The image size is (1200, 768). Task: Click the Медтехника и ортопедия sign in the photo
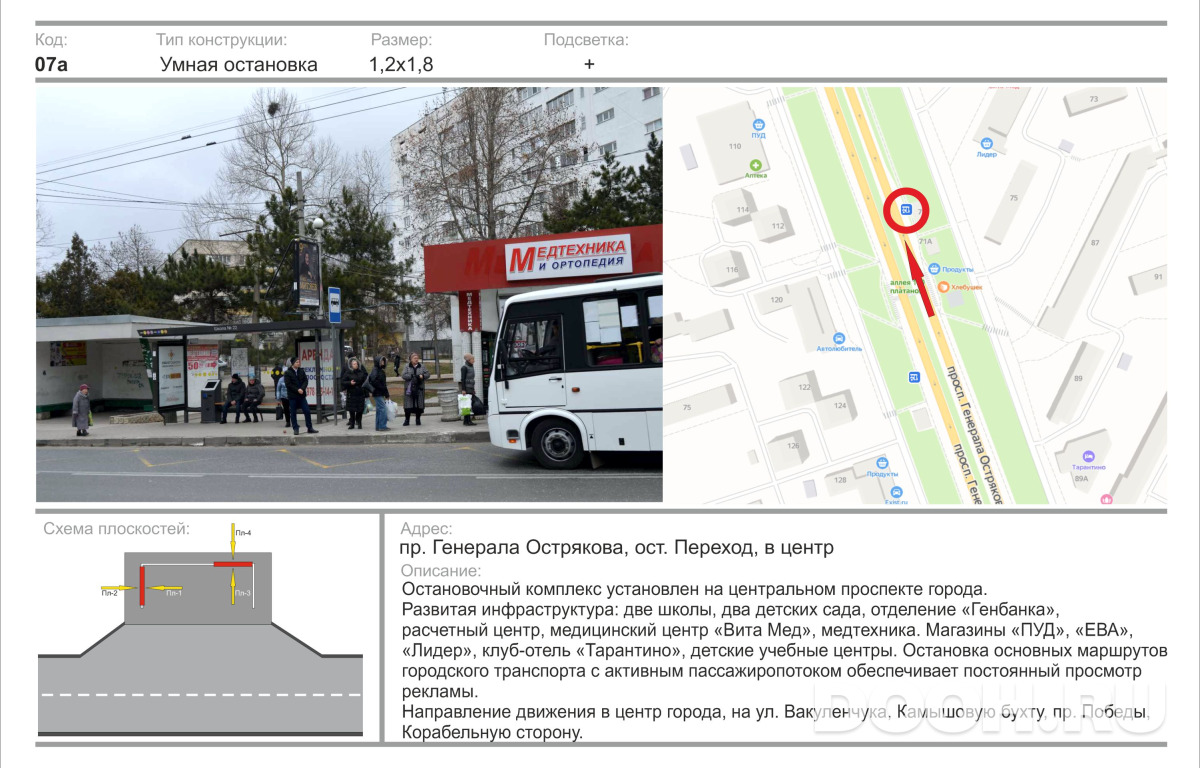point(568,256)
